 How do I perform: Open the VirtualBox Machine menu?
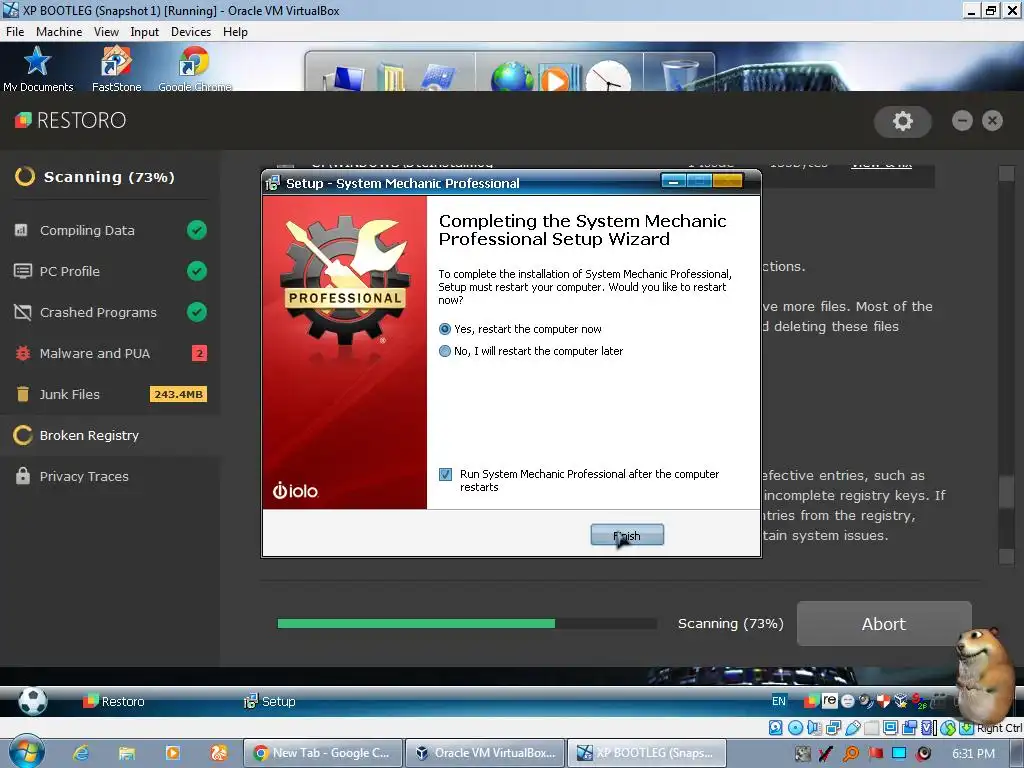click(59, 32)
